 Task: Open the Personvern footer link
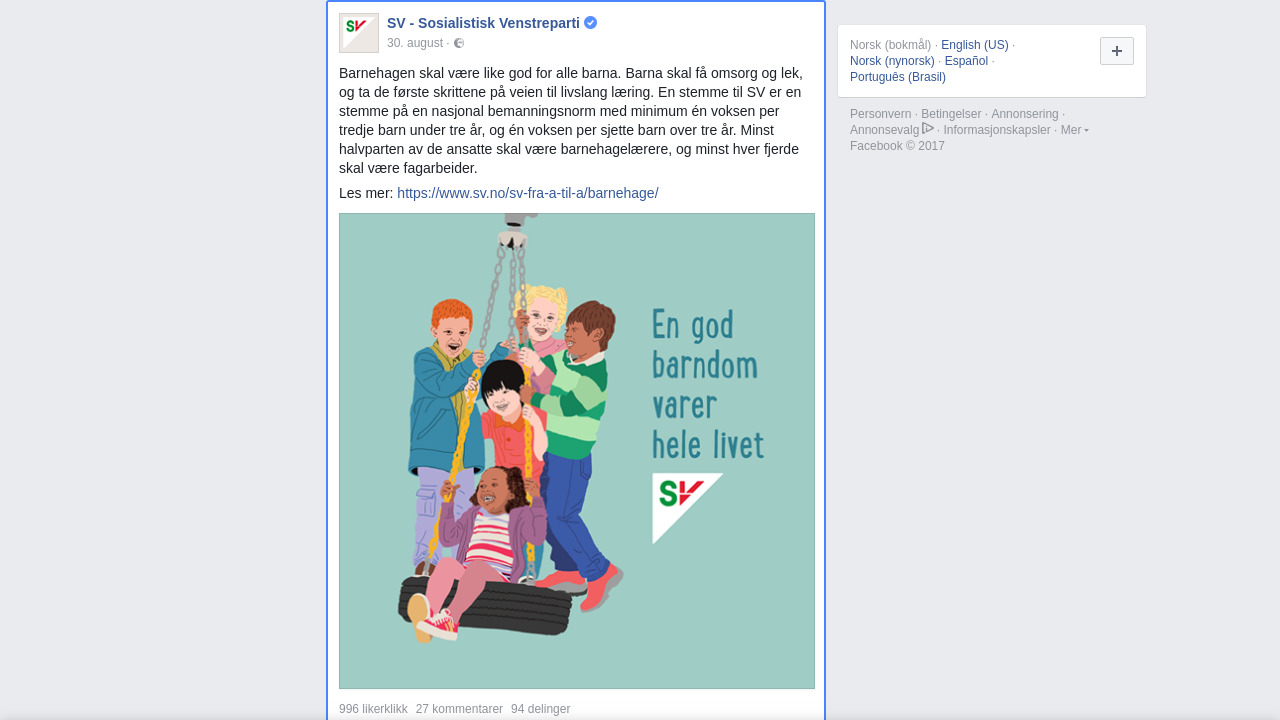coord(881,114)
